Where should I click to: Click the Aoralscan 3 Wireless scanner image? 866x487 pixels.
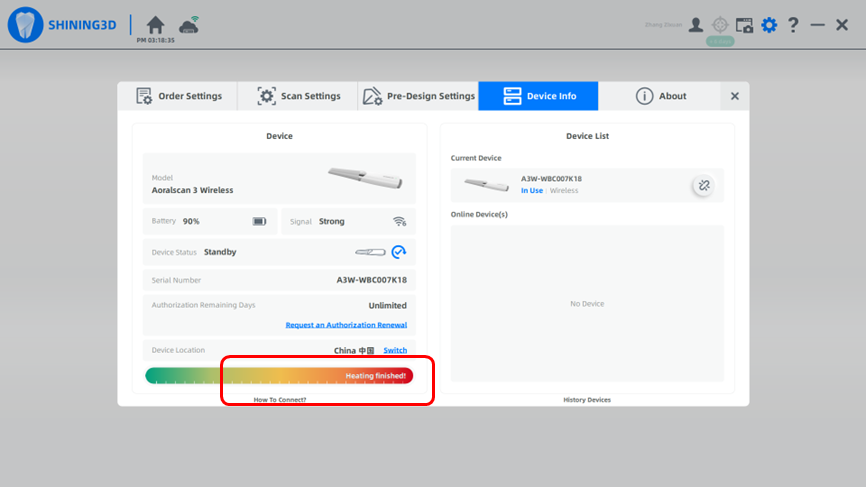365,178
